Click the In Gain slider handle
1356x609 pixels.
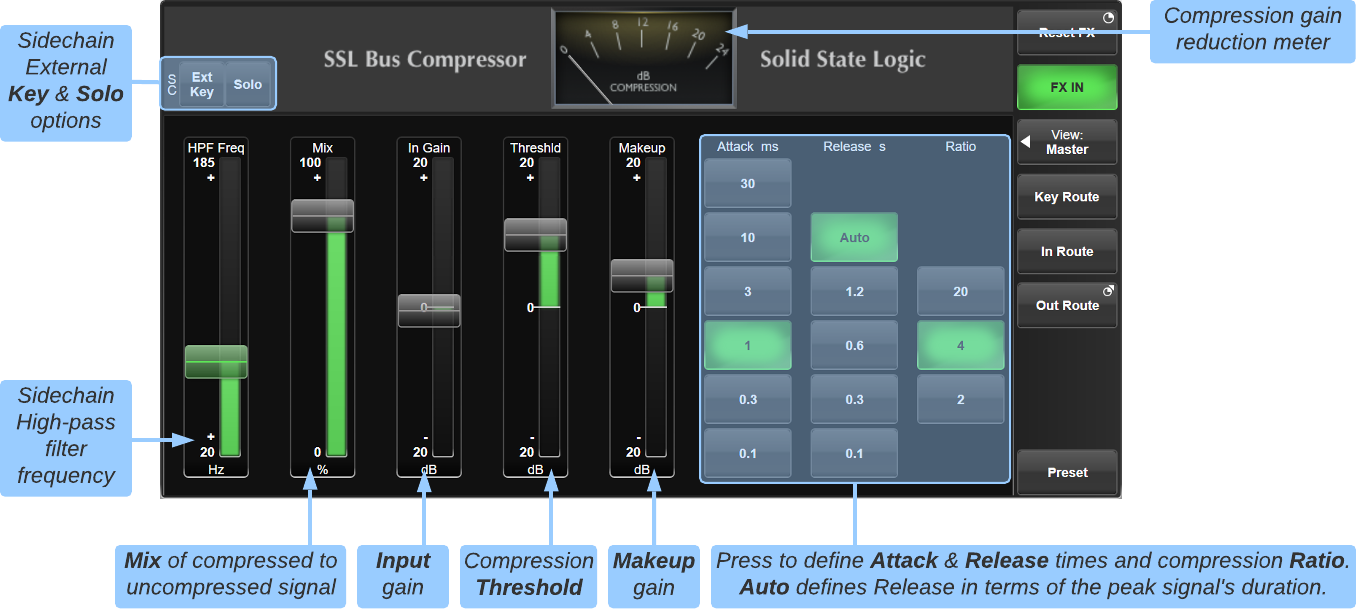point(429,310)
